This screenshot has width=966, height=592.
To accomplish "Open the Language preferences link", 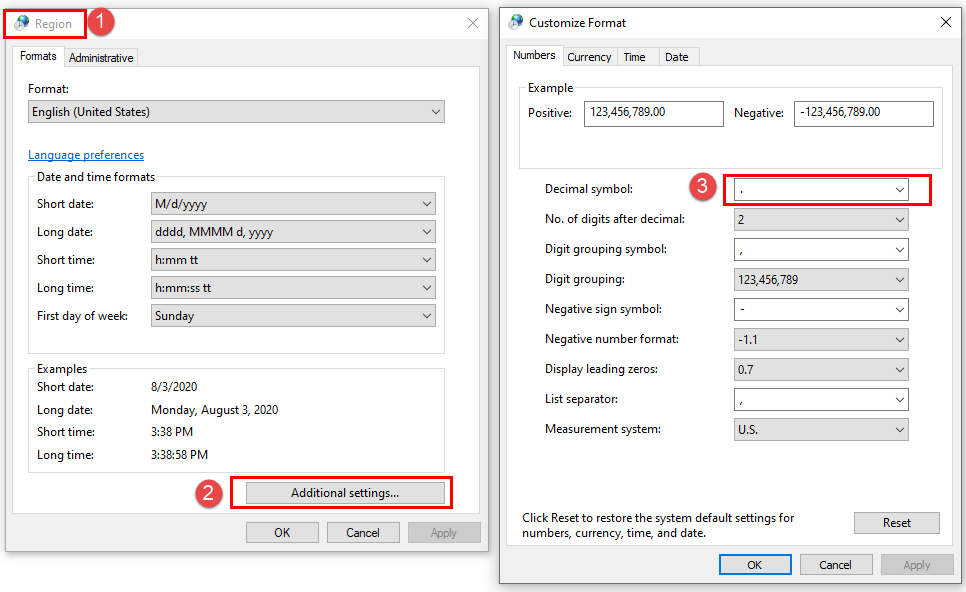I will 86,155.
